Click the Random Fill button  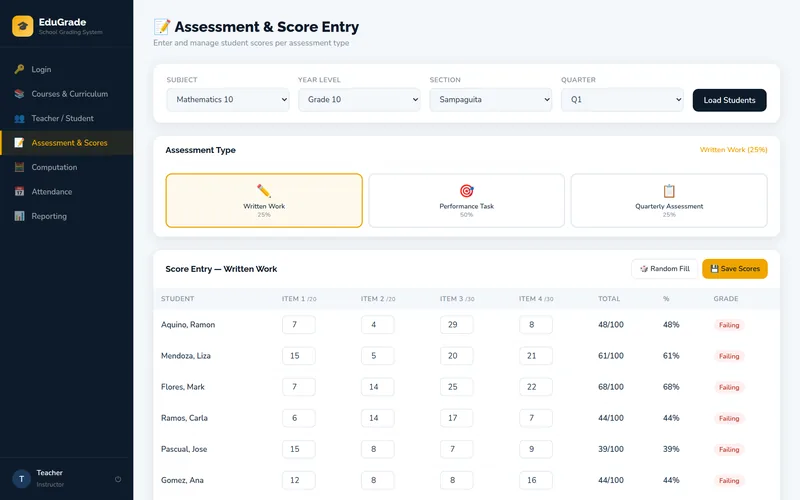tap(664, 269)
